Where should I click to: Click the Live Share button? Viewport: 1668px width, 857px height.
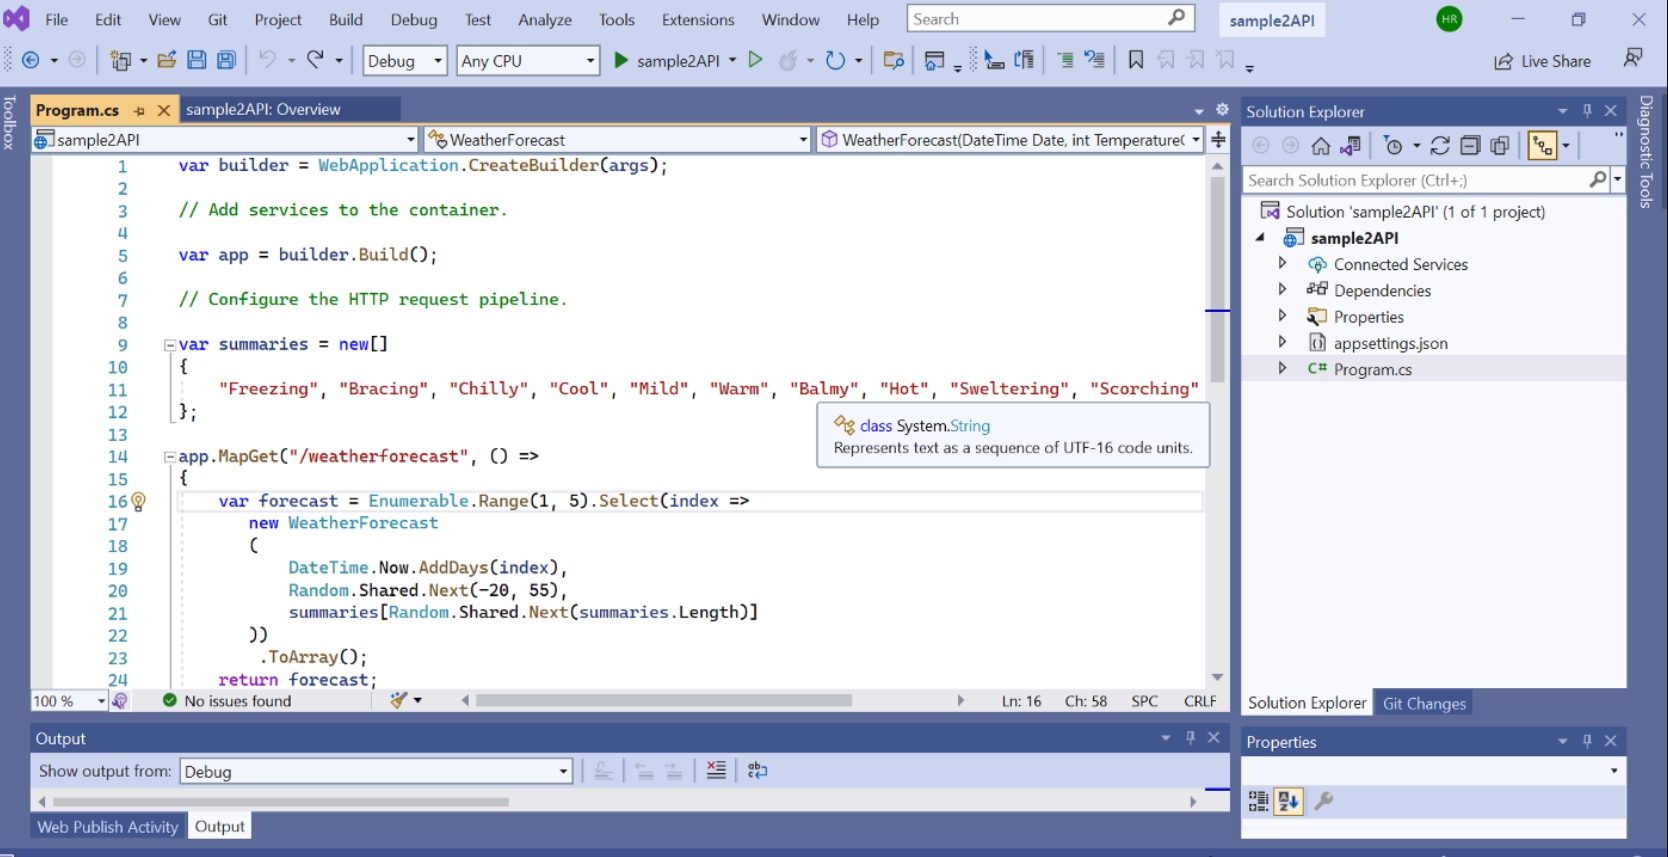pyautogui.click(x=1542, y=61)
